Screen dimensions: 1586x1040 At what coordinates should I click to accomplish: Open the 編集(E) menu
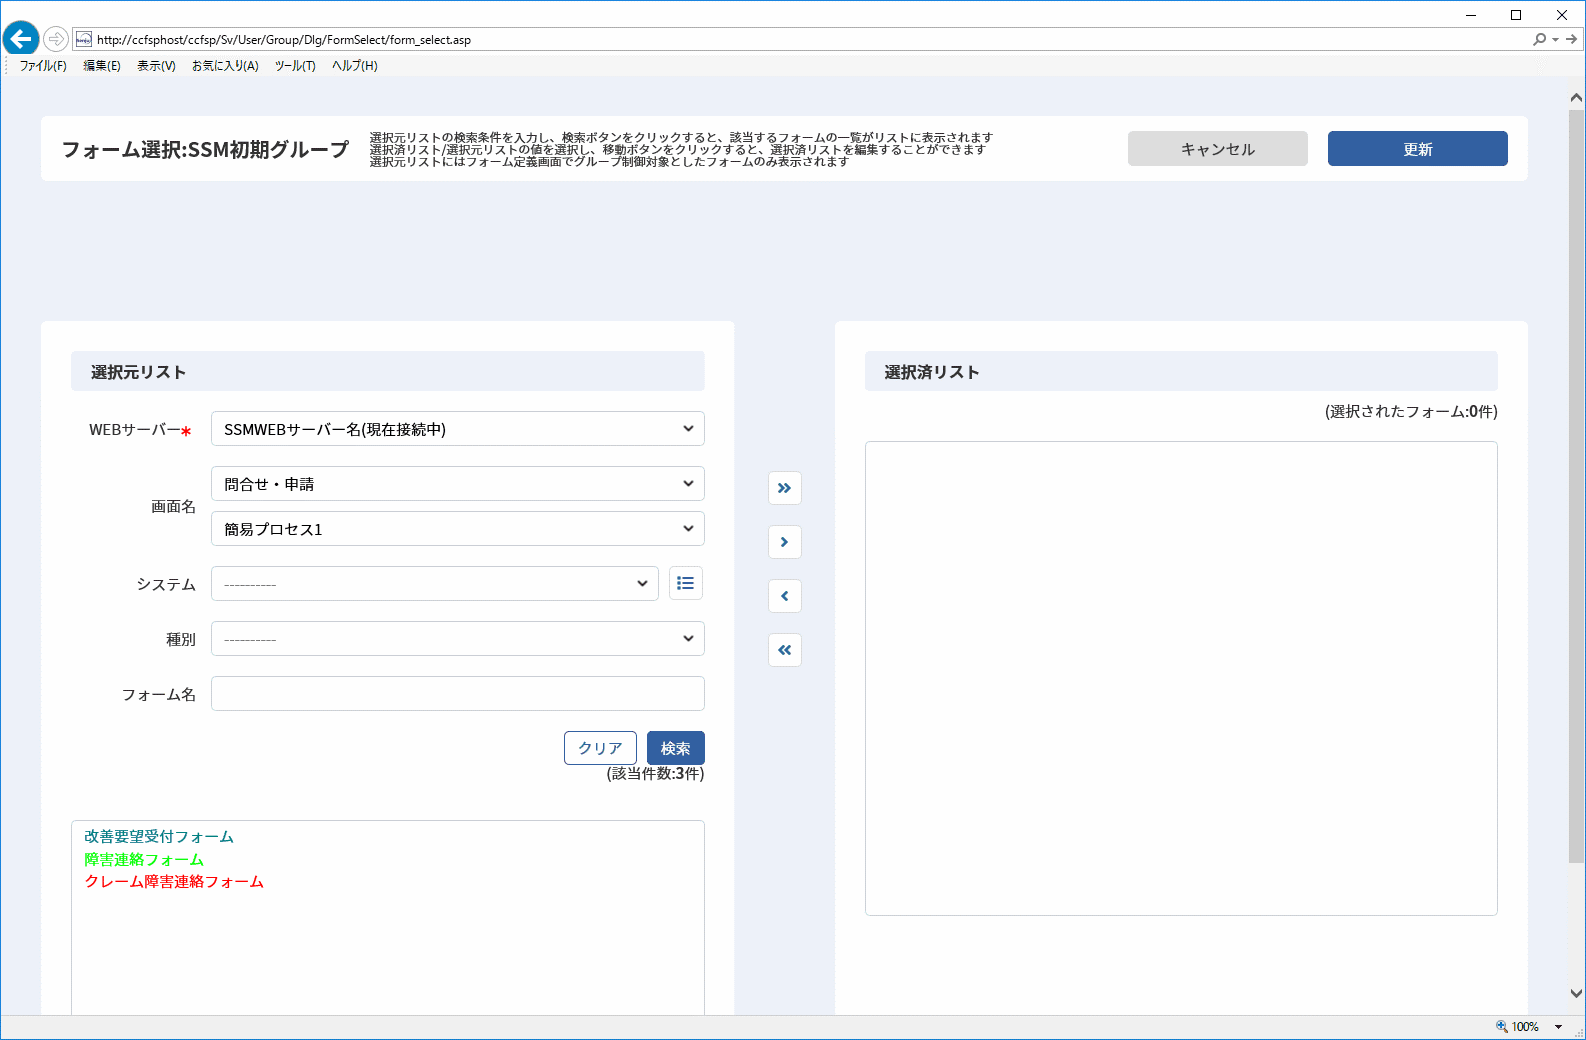(x=102, y=66)
